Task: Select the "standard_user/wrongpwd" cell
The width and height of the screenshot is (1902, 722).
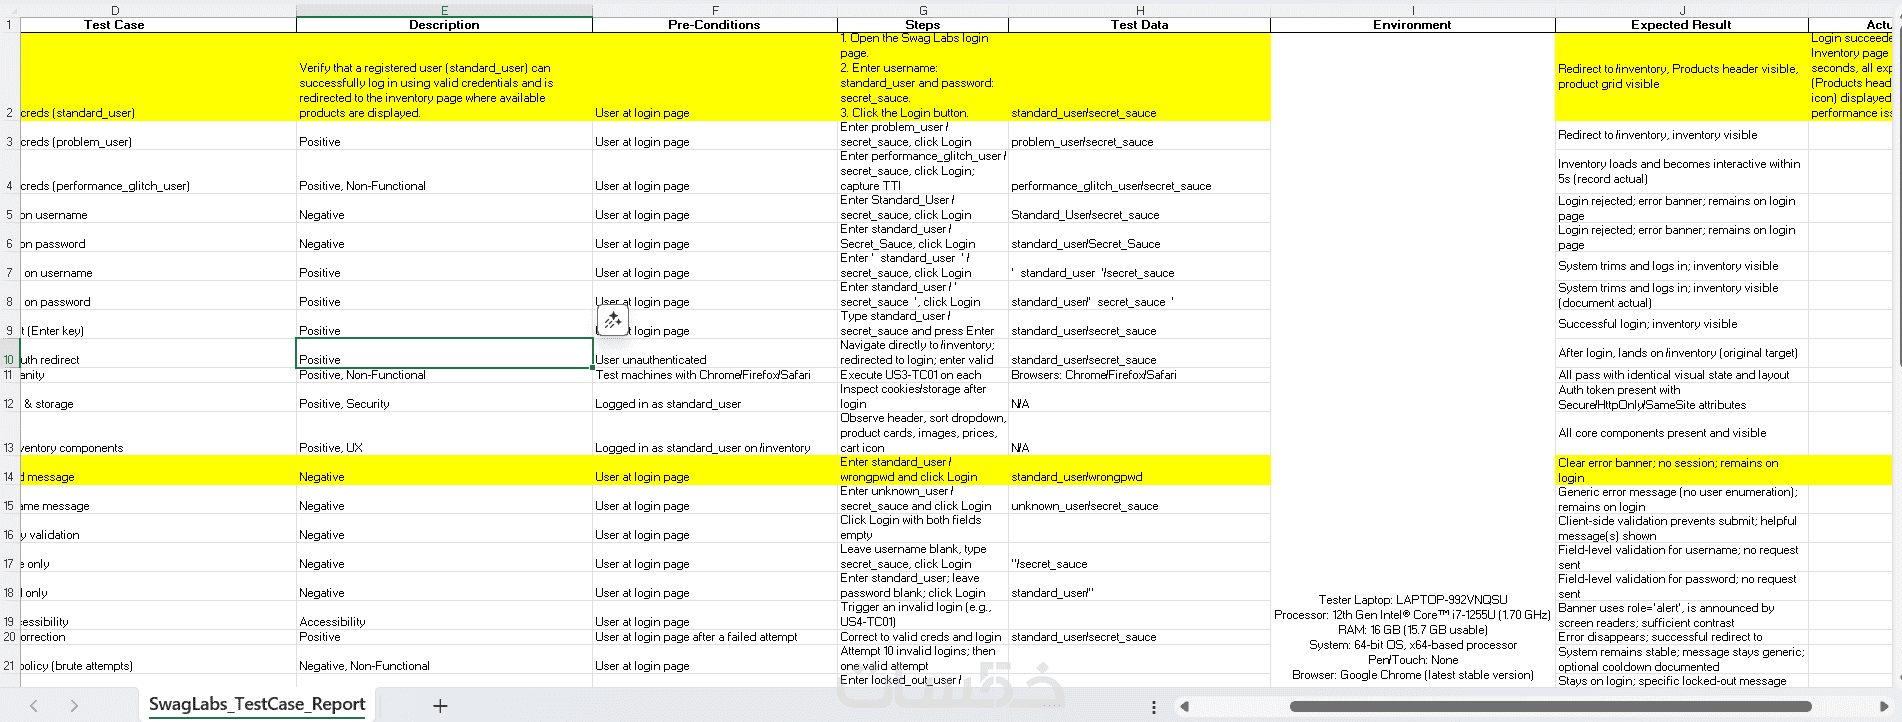Action: [1140, 470]
